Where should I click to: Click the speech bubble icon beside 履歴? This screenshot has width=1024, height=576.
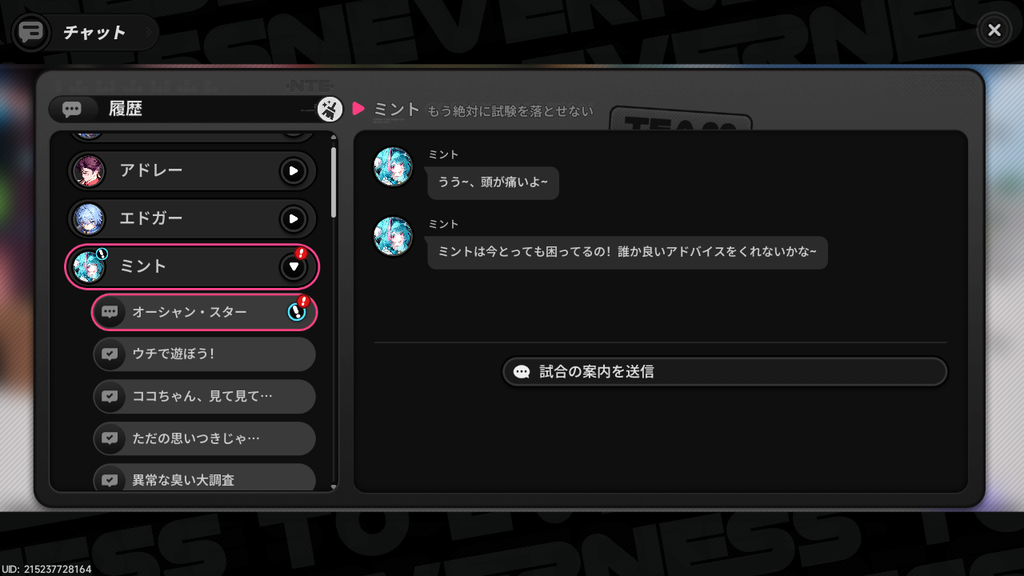pyautogui.click(x=72, y=109)
